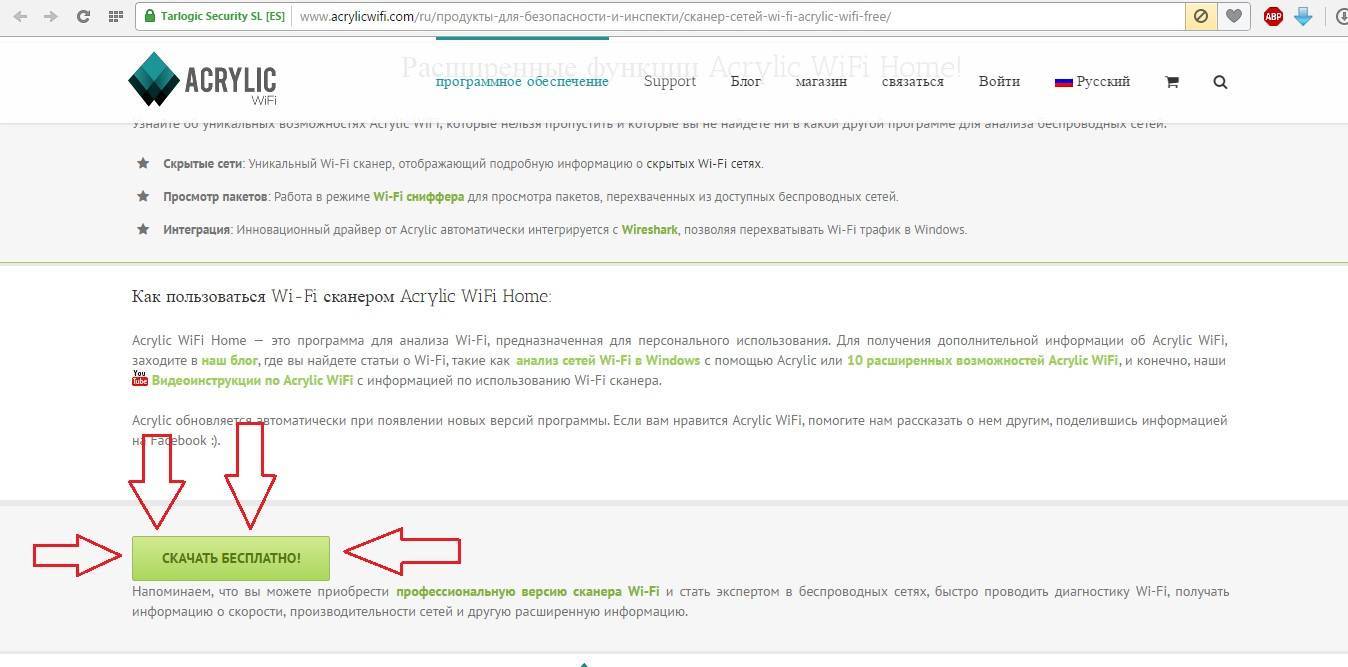1348x667 pixels.
Task: Follow the Wireshark link
Action: [649, 230]
